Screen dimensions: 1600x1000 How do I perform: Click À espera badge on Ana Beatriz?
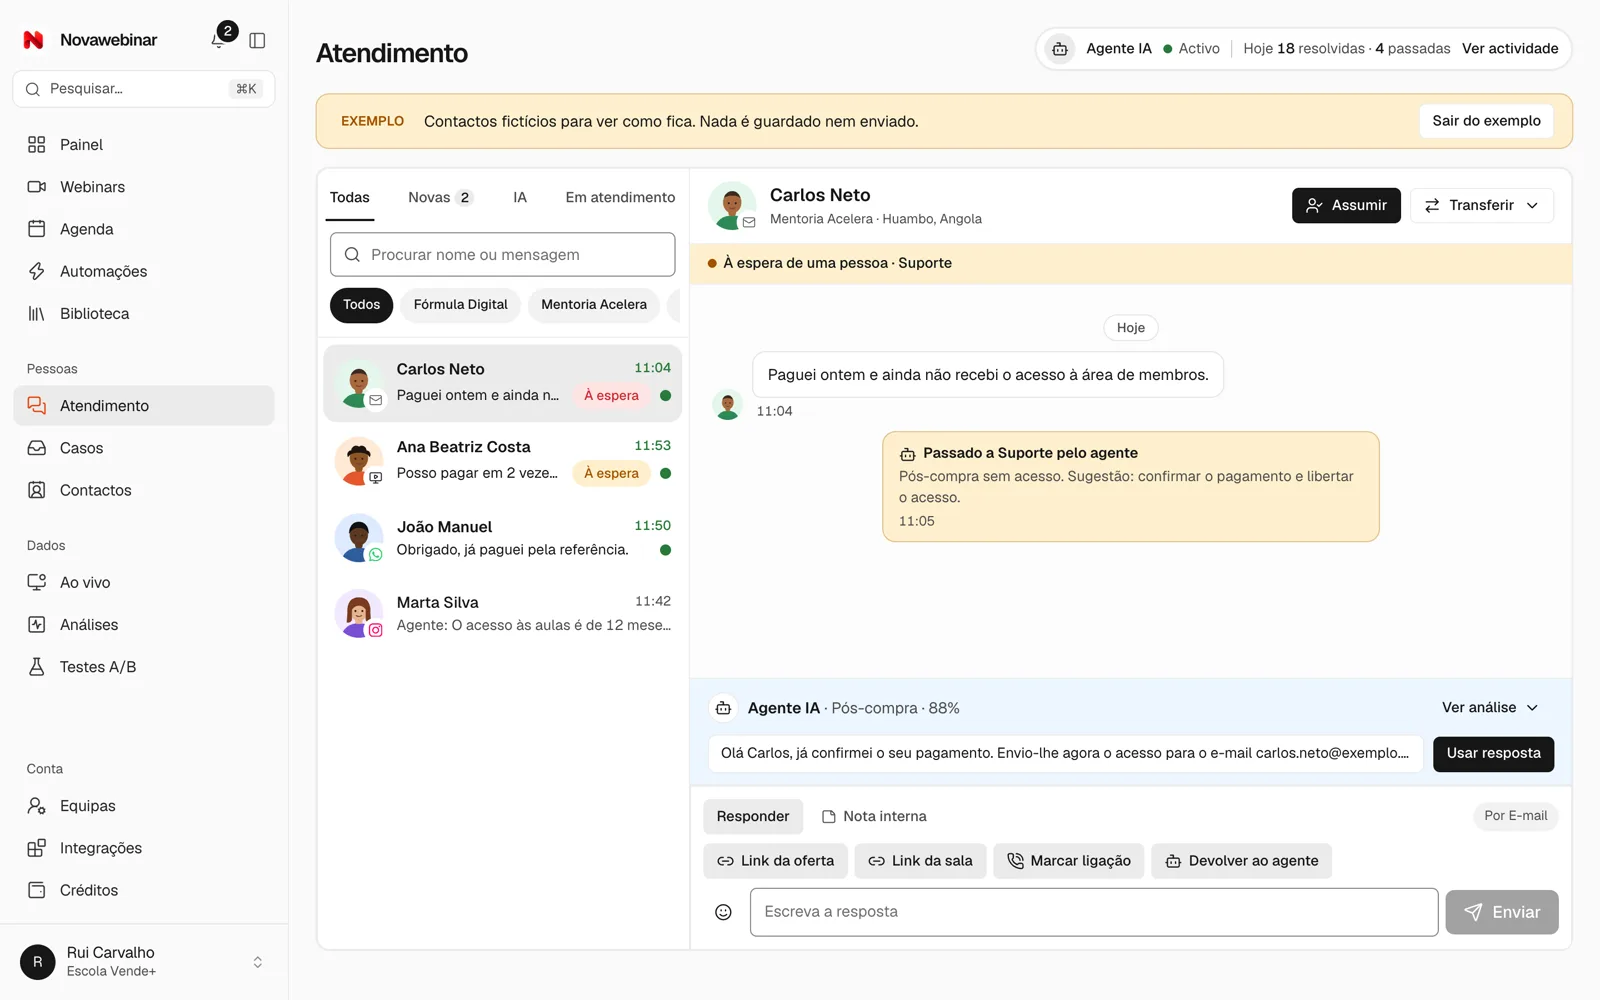pyautogui.click(x=611, y=474)
